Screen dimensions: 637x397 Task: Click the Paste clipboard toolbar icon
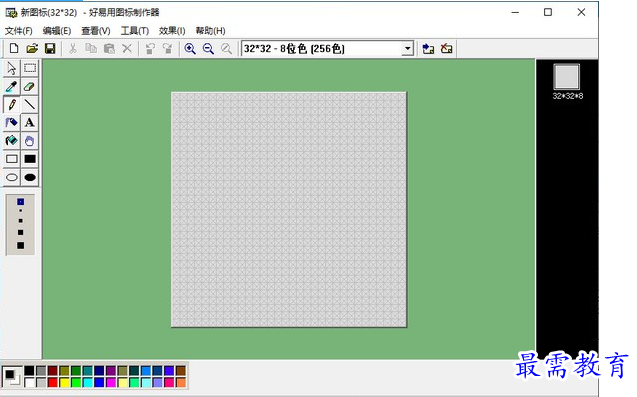pyautogui.click(x=109, y=49)
